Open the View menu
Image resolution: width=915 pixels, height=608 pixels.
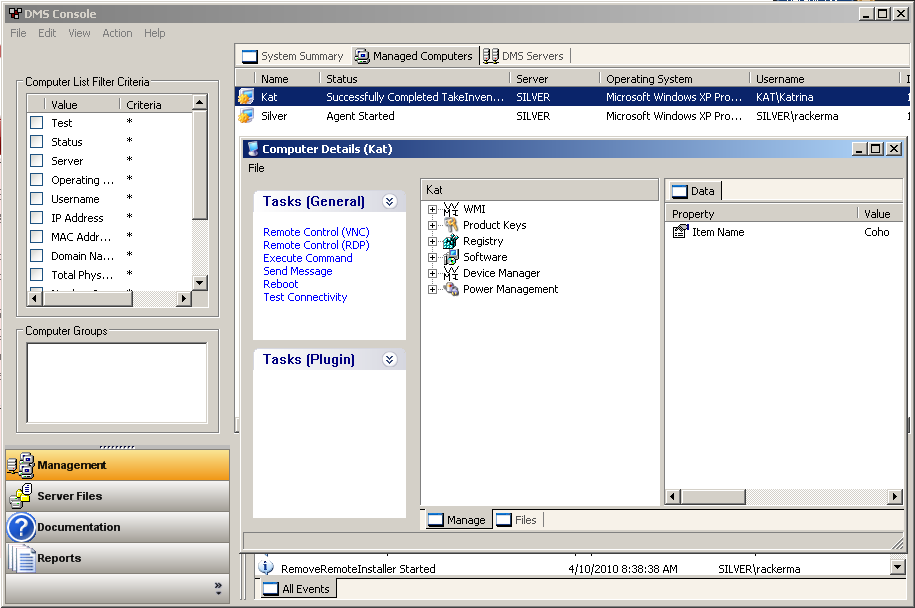coord(79,33)
